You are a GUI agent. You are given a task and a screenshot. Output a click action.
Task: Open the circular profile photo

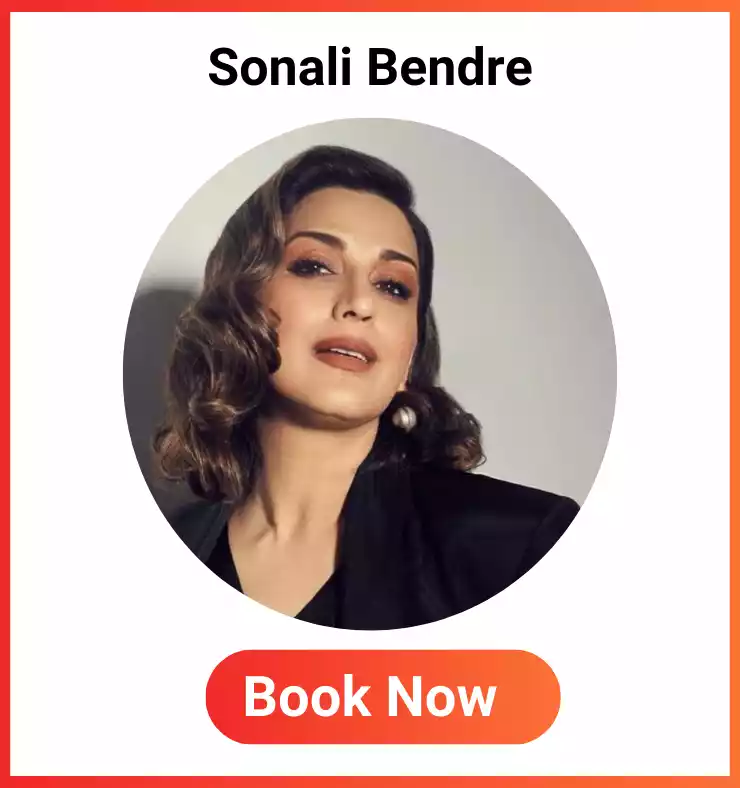[370, 373]
